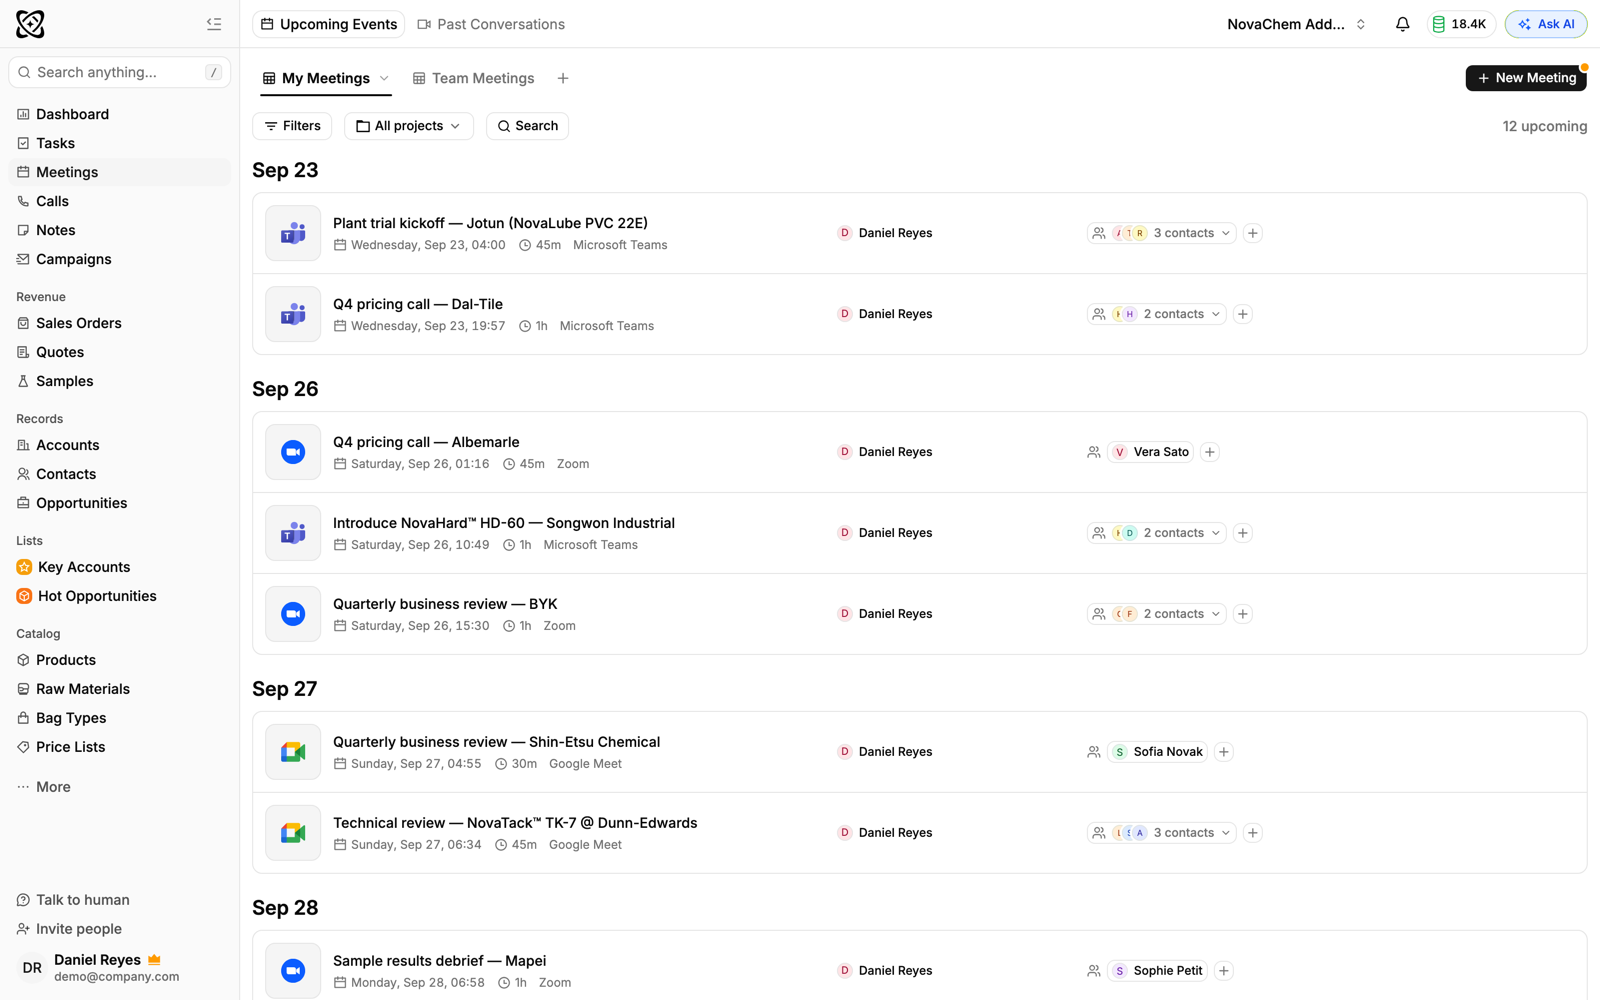The height and width of the screenshot is (1000, 1600).
Task: Click Zoom icon for Q4 pricing call Albemarle
Action: click(x=293, y=452)
